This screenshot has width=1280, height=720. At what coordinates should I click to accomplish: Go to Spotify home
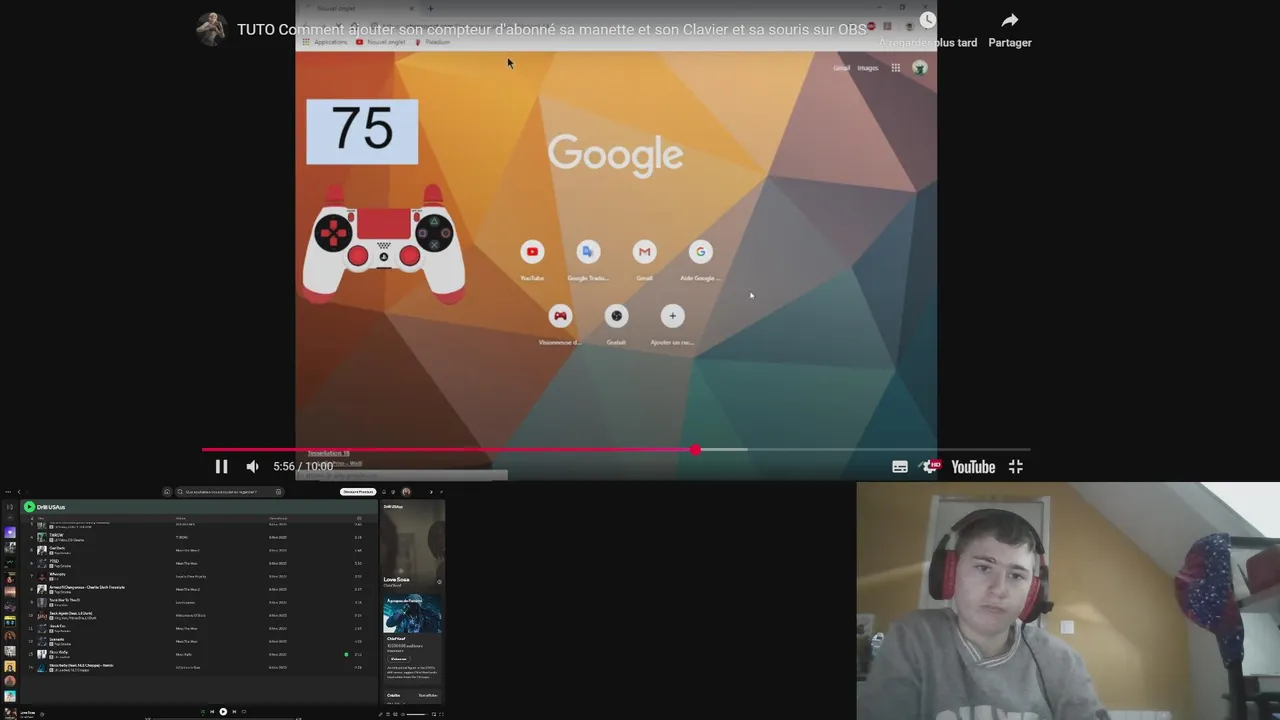[167, 492]
